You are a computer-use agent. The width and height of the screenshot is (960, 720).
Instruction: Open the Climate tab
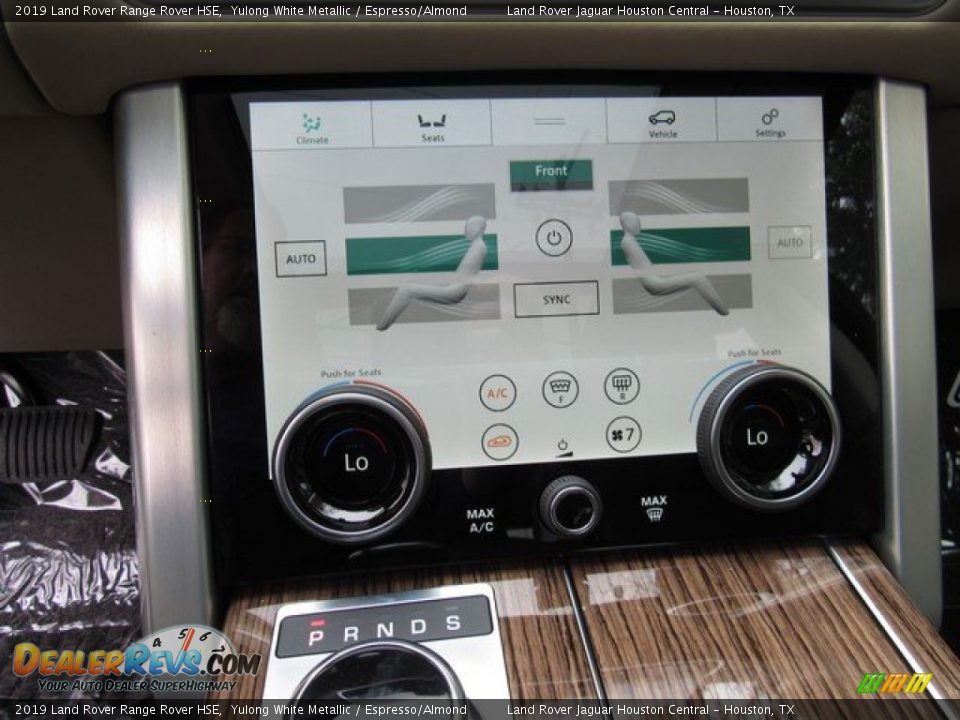point(311,126)
